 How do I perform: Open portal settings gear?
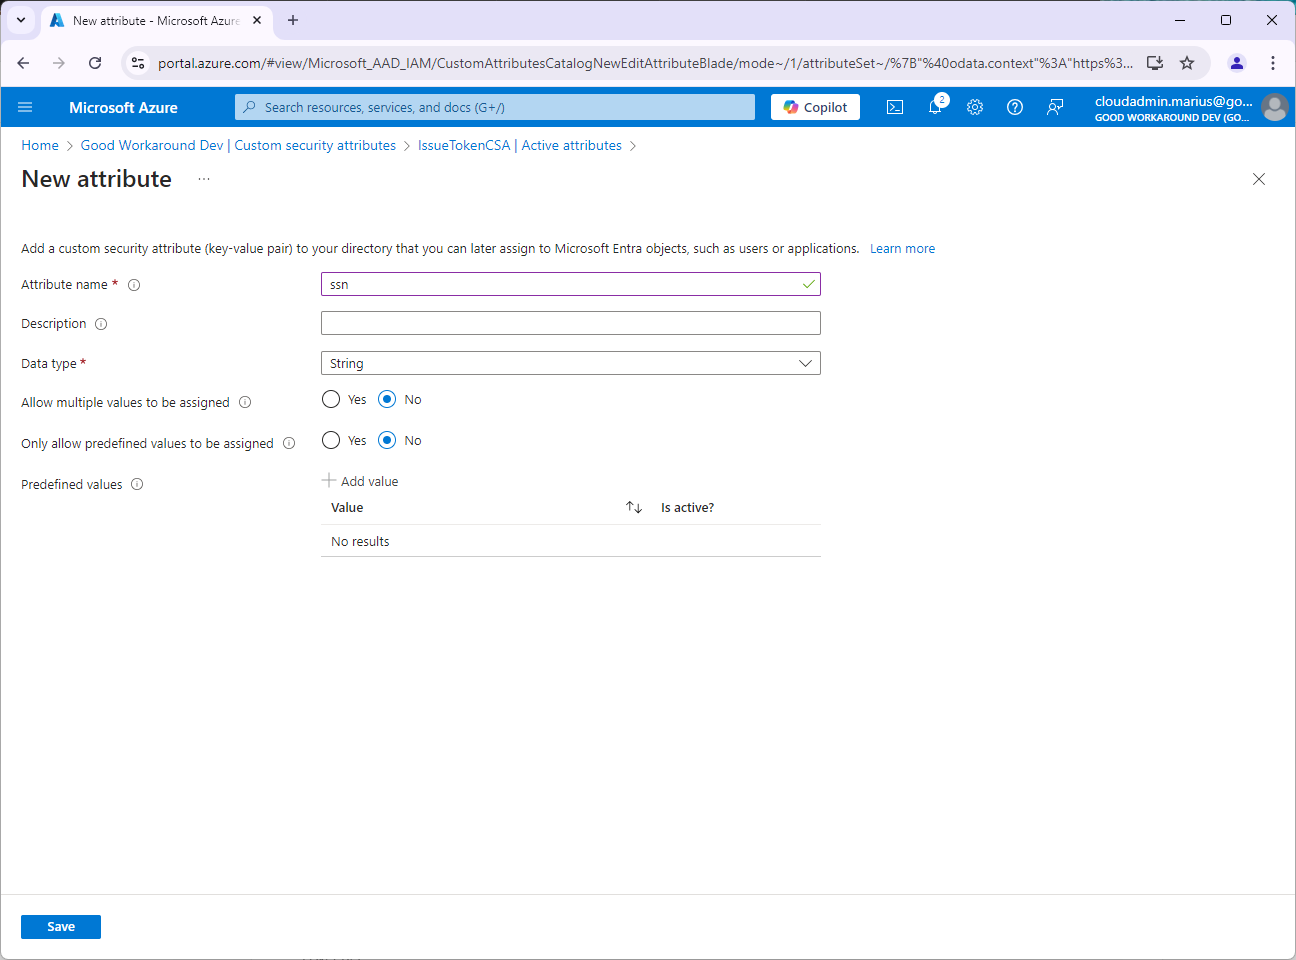pyautogui.click(x=975, y=107)
